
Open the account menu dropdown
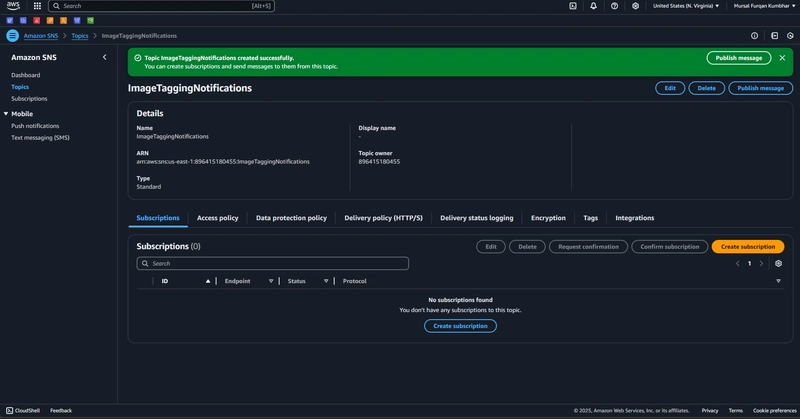764,6
